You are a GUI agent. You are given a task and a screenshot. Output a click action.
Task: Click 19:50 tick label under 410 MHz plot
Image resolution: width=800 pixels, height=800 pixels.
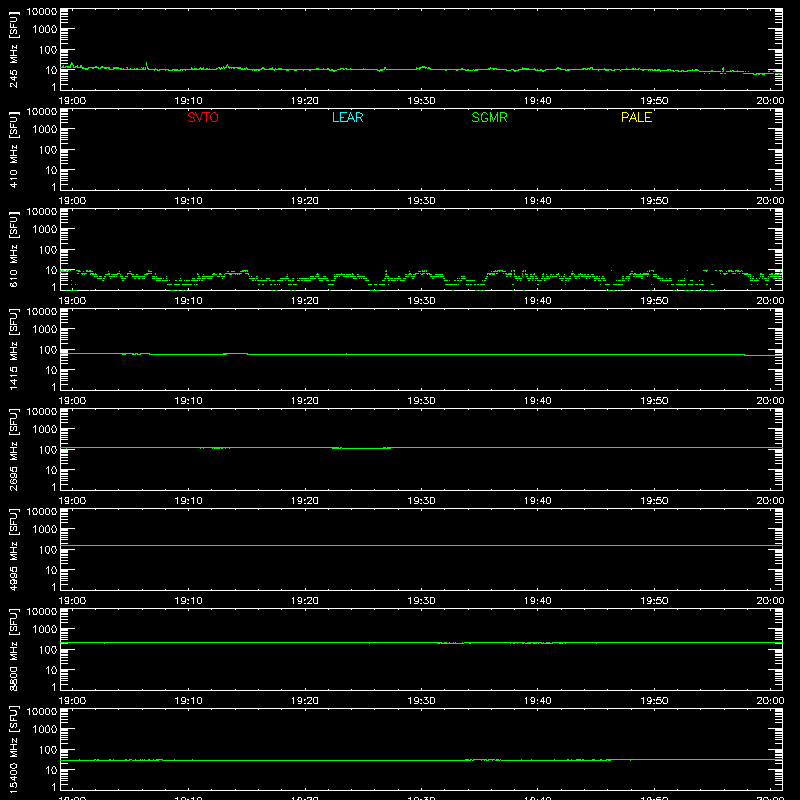(x=654, y=201)
